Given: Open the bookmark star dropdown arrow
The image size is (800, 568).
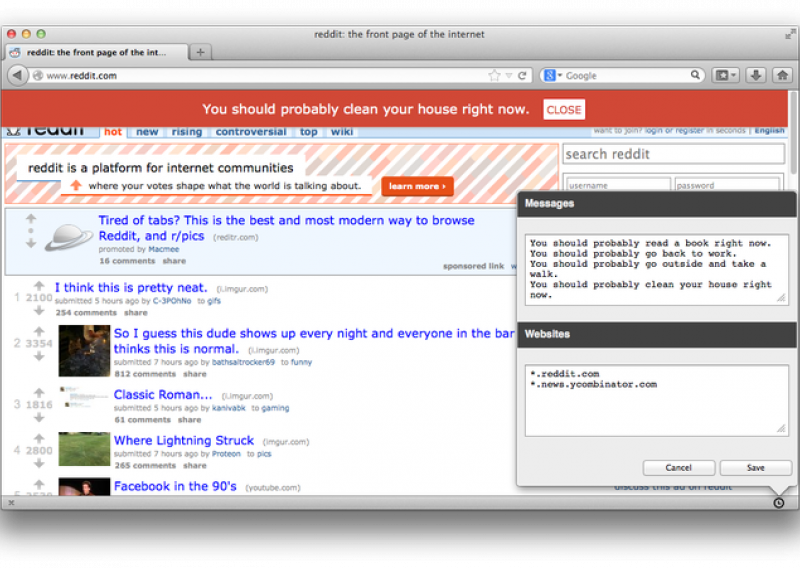Looking at the screenshot, I should pyautogui.click(x=509, y=76).
